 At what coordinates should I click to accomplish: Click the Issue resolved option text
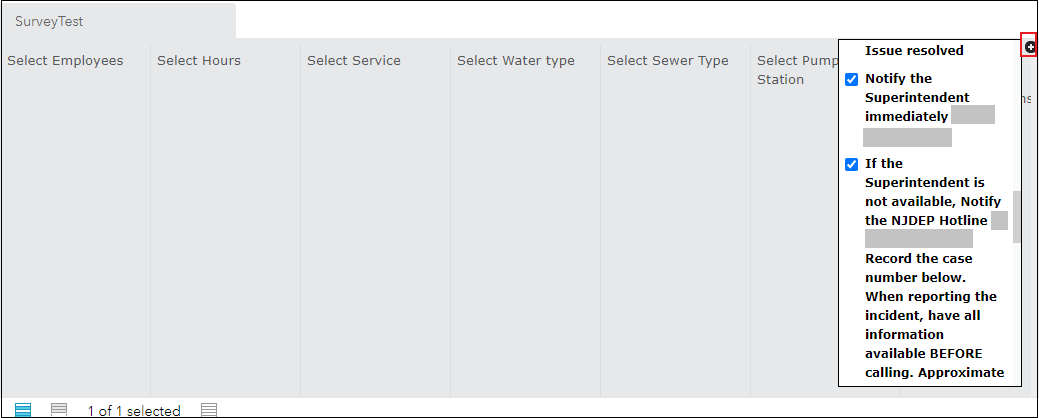pyautogui.click(x=914, y=50)
